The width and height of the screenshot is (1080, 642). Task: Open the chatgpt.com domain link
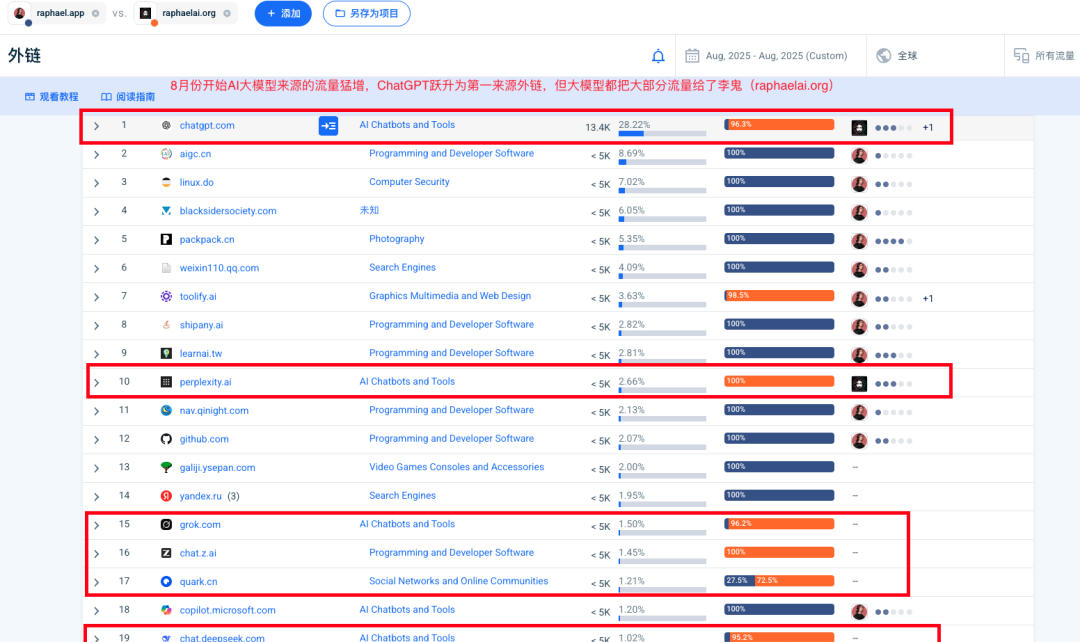point(207,125)
